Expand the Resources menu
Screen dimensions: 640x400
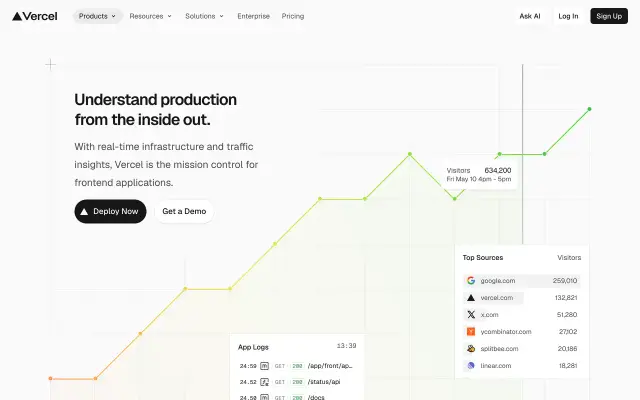point(151,16)
